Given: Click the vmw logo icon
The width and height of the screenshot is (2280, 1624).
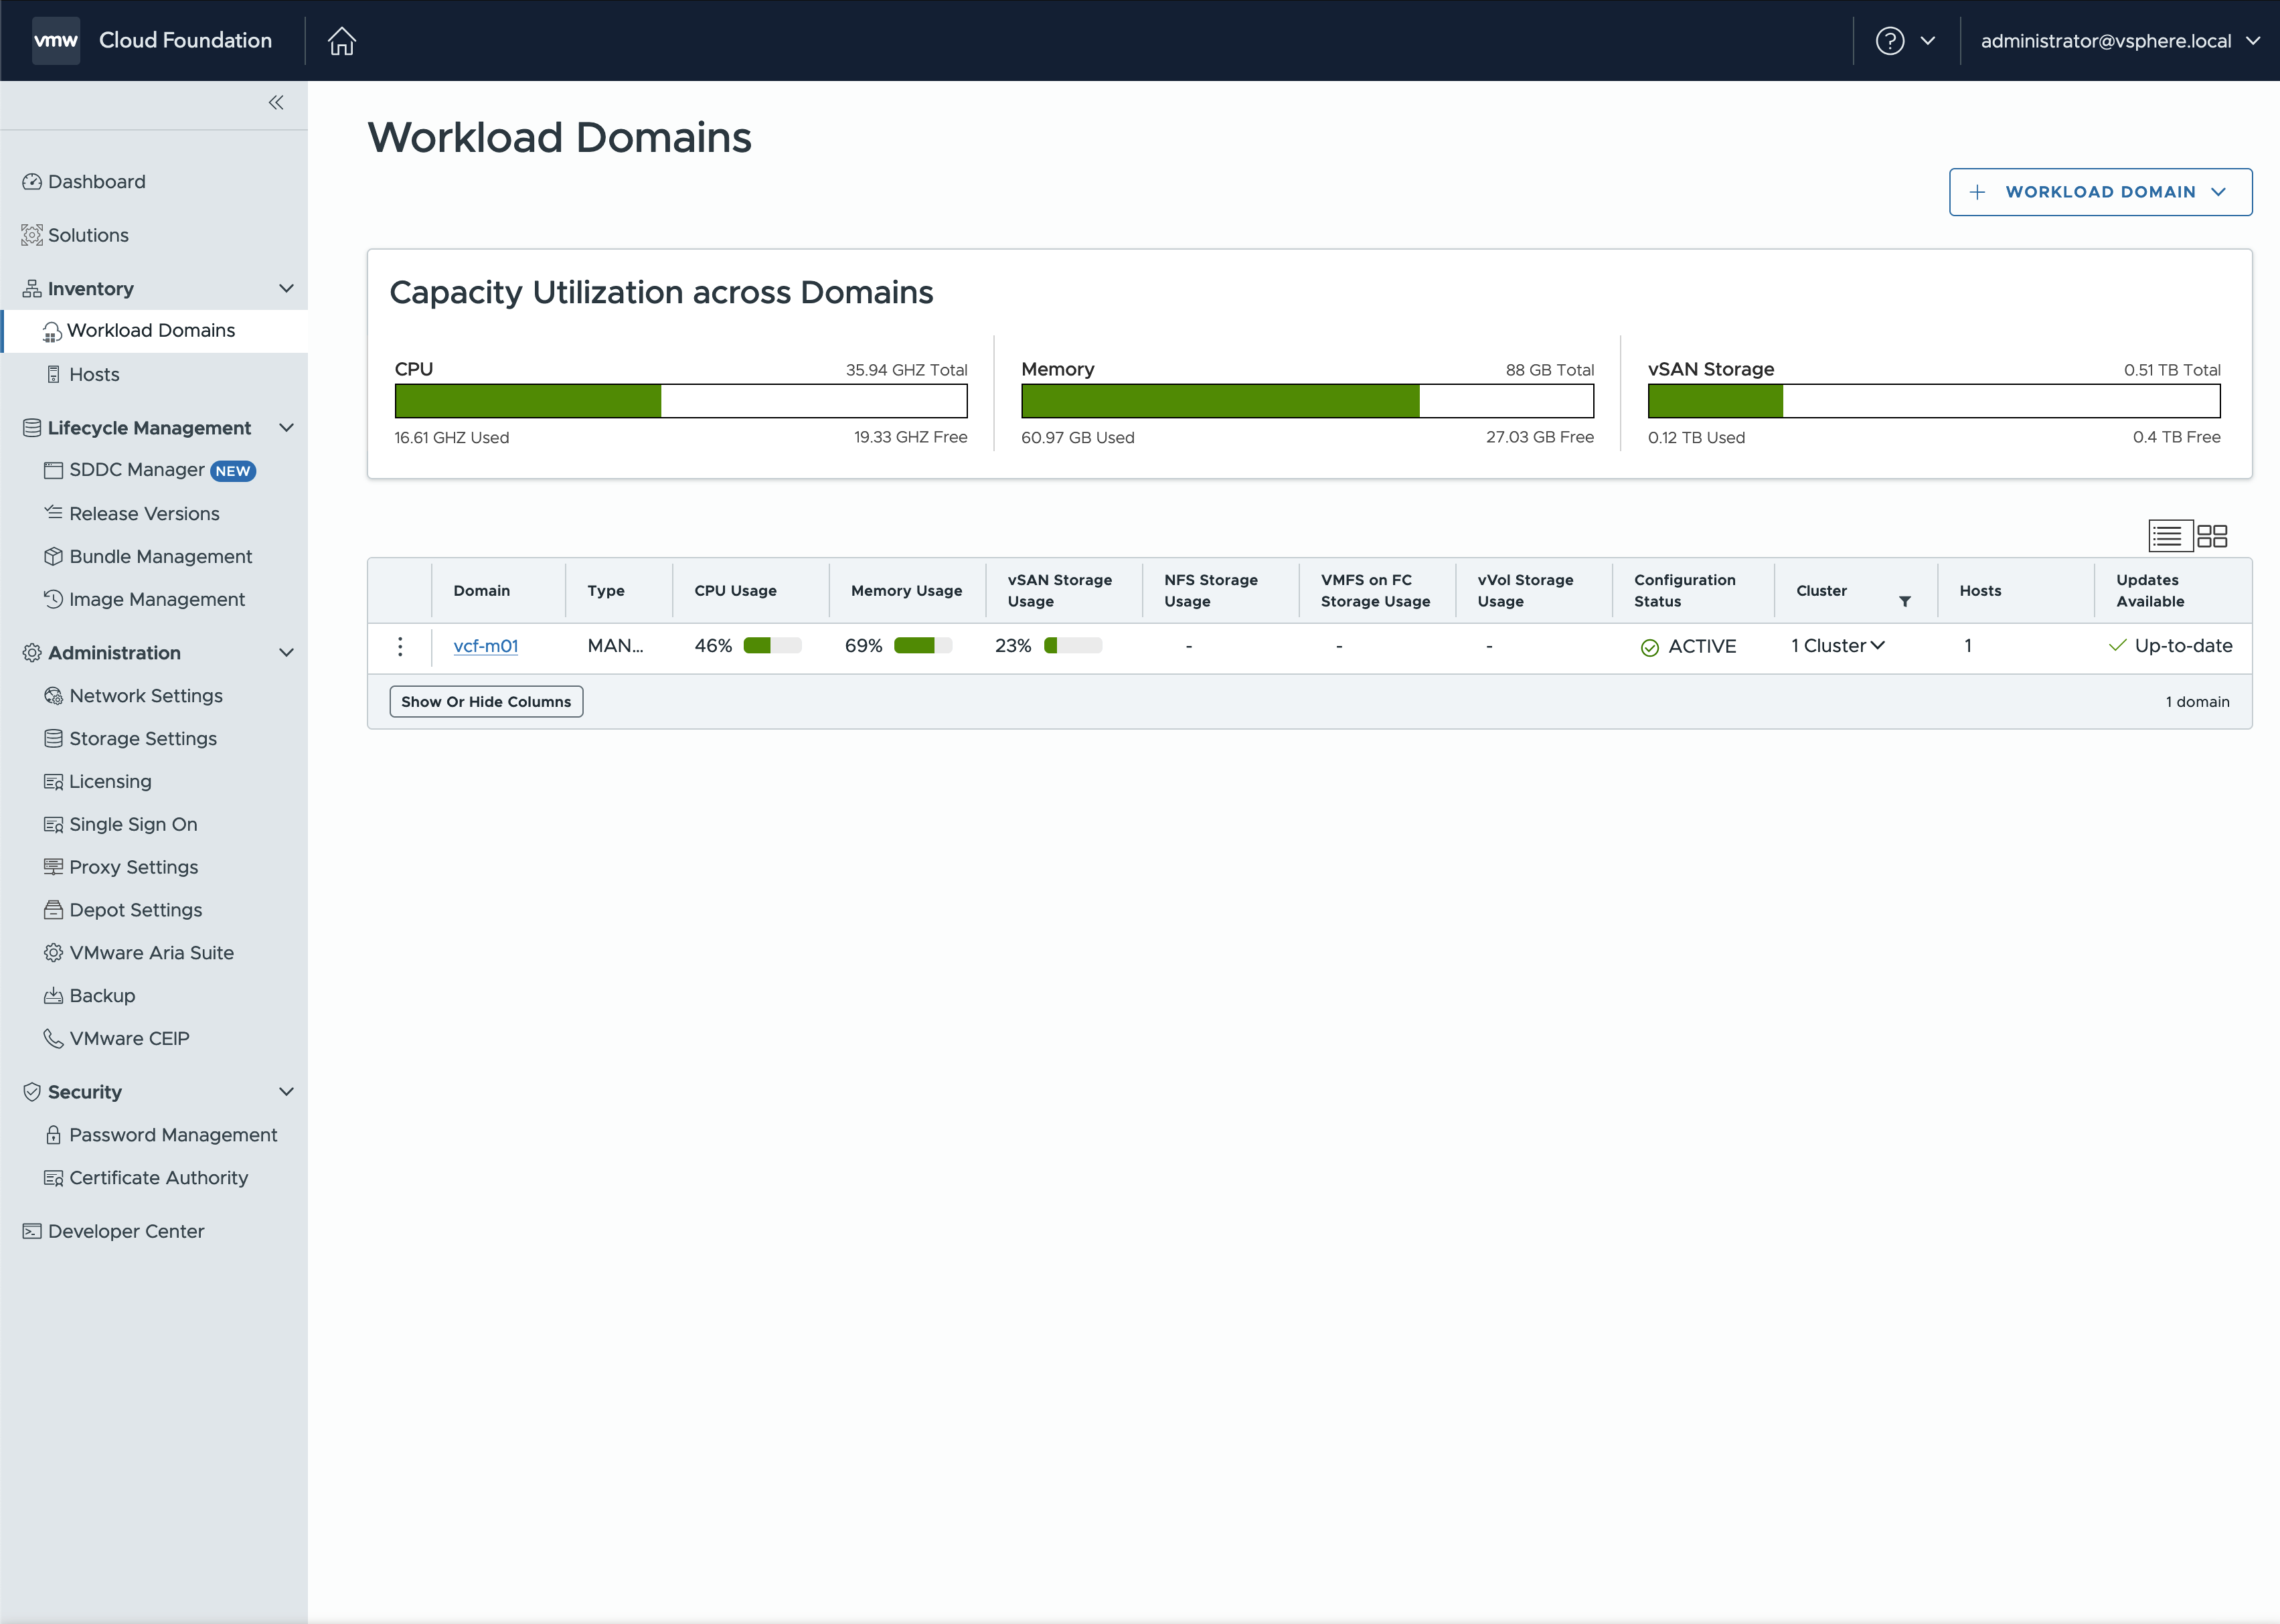Looking at the screenshot, I should pyautogui.click(x=56, y=41).
